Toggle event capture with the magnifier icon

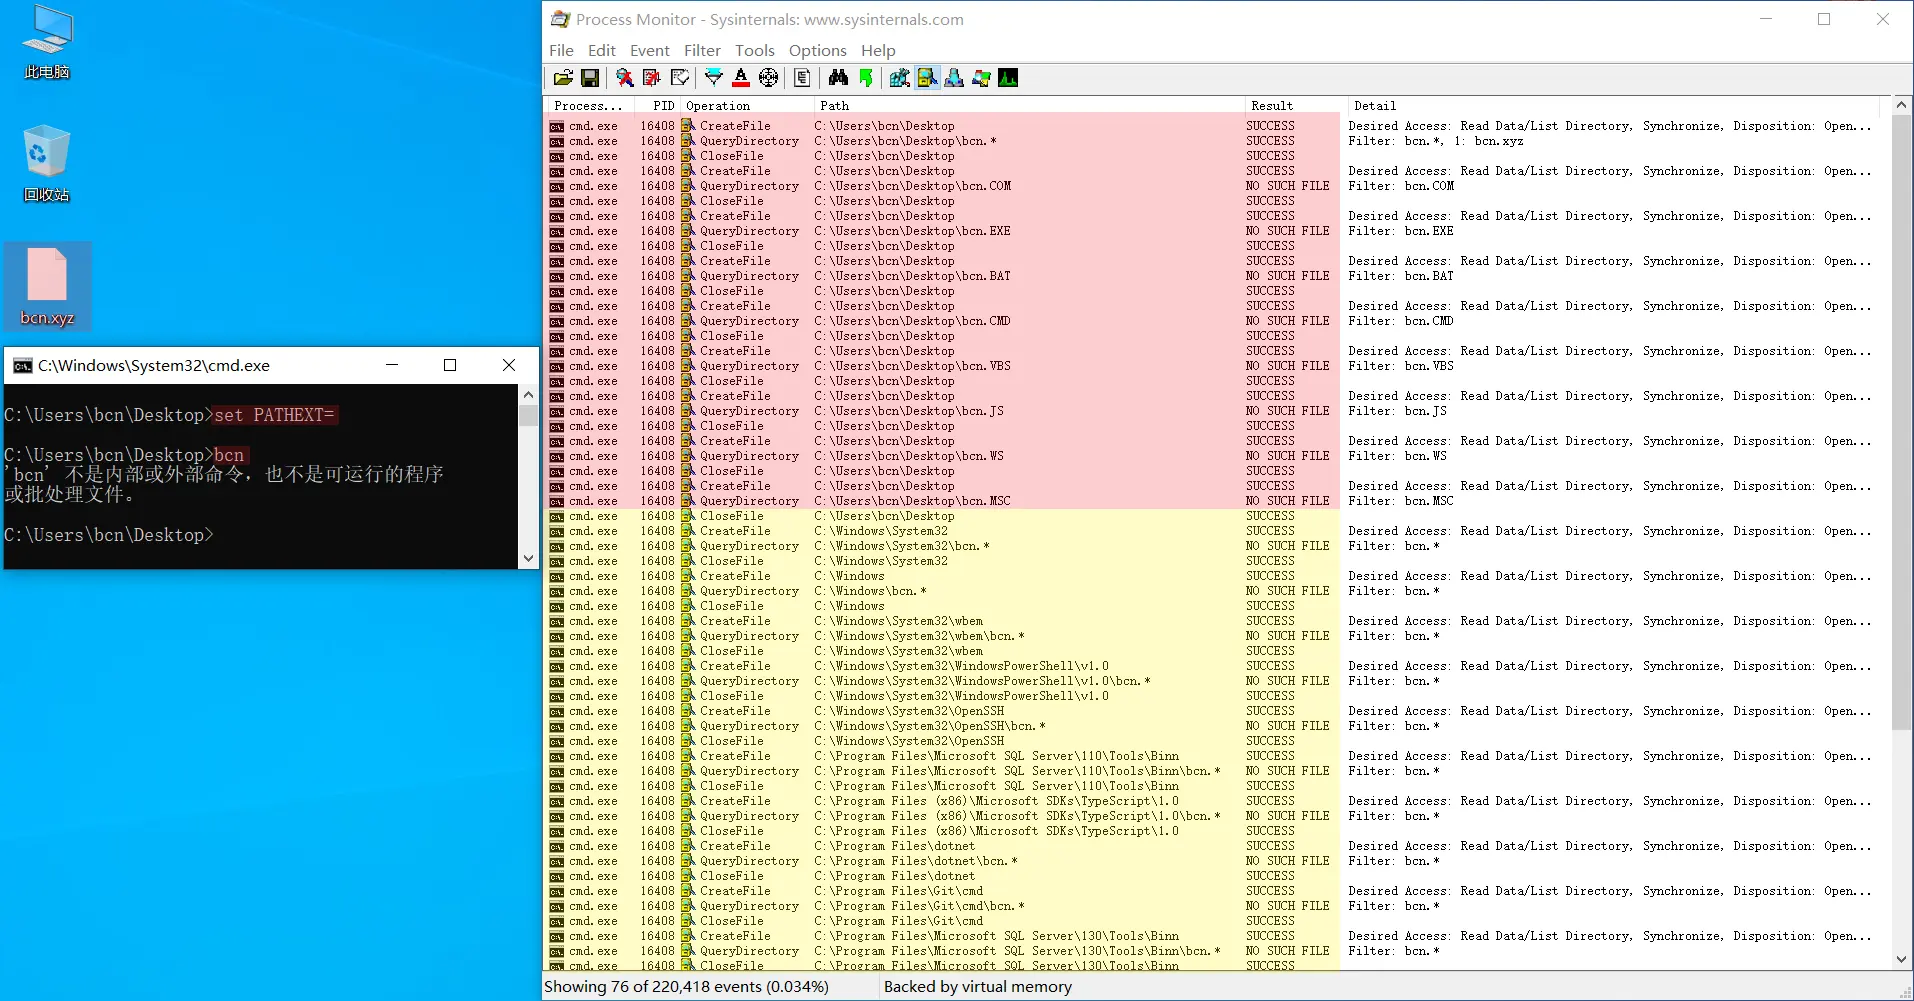[625, 78]
